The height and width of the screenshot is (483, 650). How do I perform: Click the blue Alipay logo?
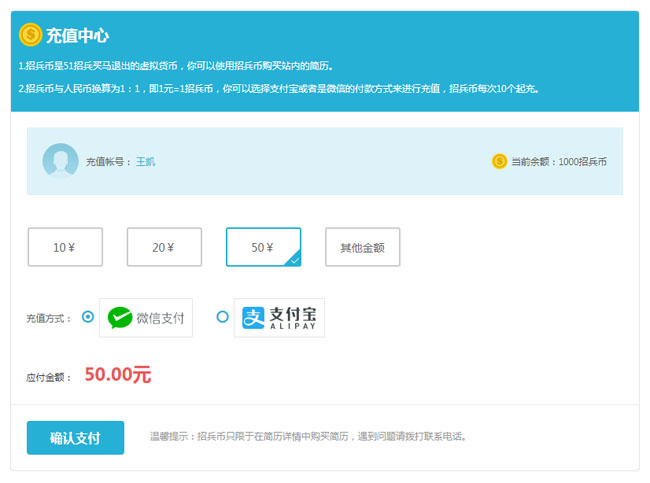(x=253, y=318)
